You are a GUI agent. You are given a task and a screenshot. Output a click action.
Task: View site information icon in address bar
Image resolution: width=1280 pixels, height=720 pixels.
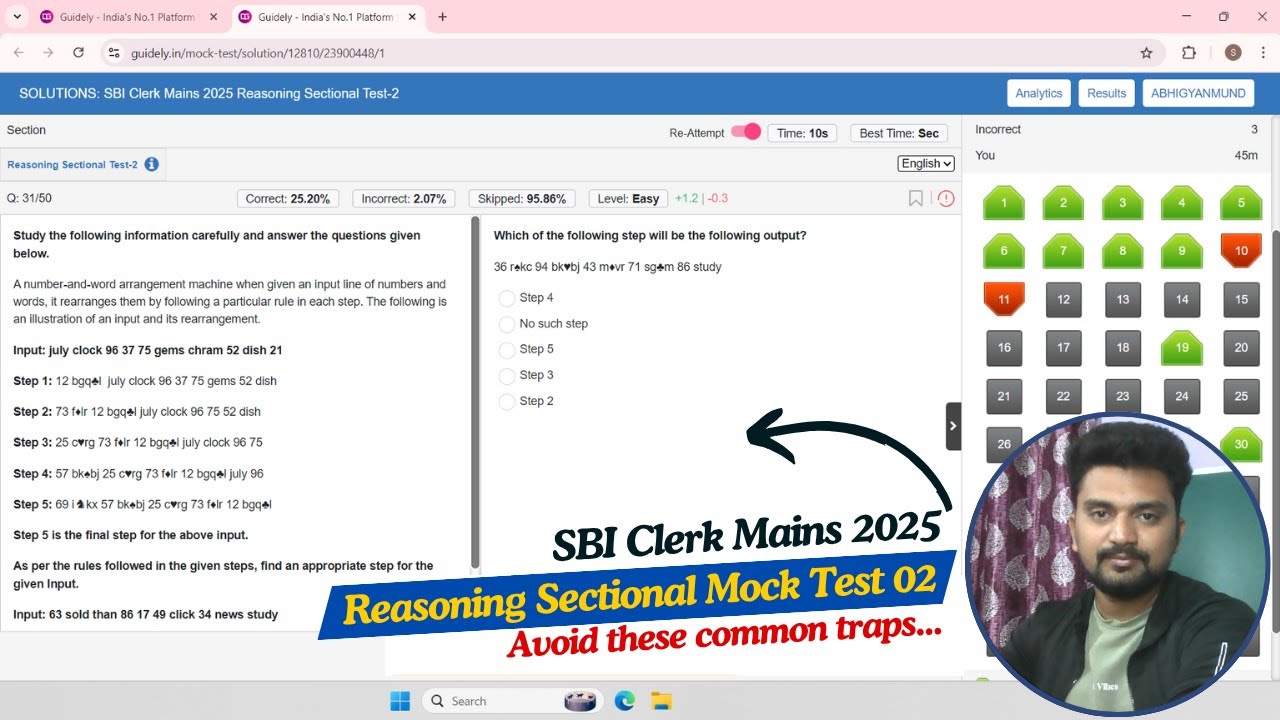114,53
